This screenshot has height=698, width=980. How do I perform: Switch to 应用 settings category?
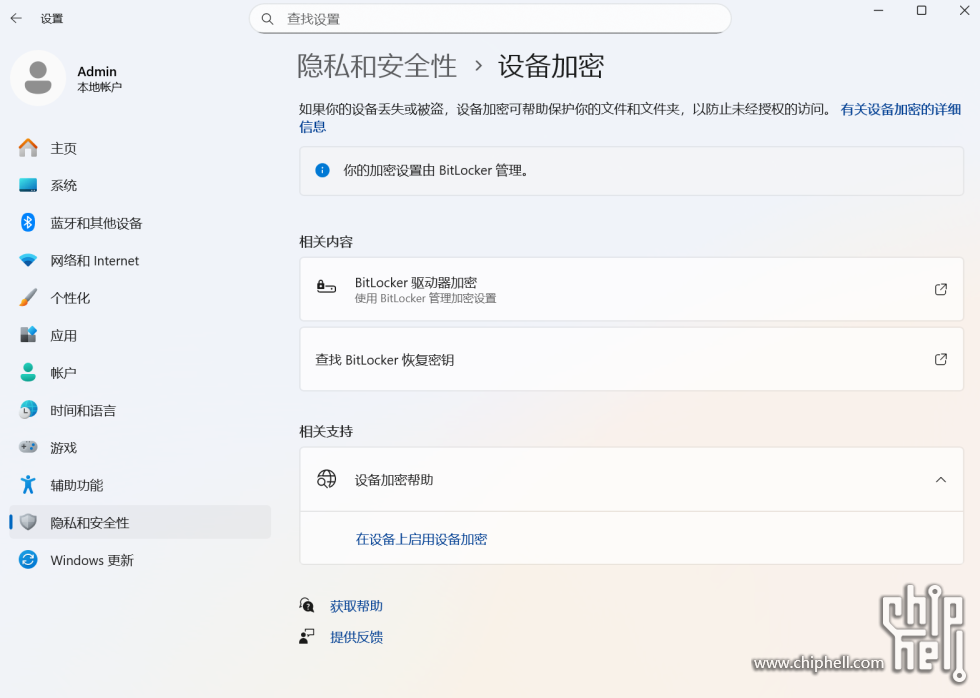click(x=64, y=336)
